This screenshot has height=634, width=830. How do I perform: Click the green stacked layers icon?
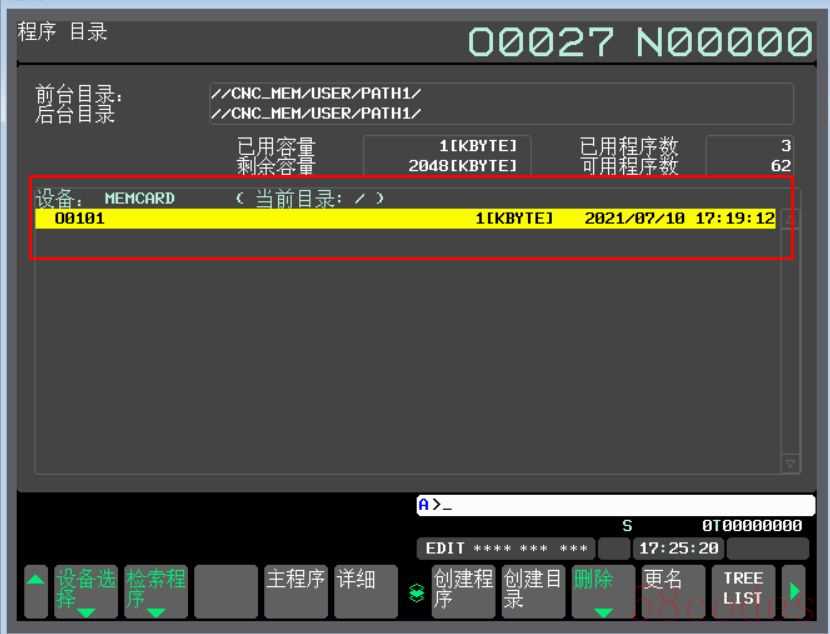417,593
